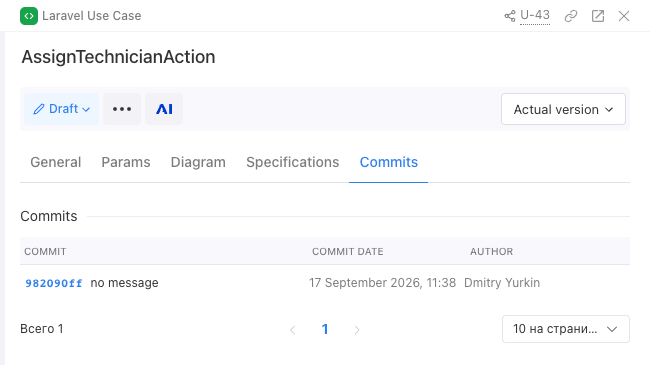Copy link with the chain icon
This screenshot has width=650, height=365.
(x=571, y=16)
